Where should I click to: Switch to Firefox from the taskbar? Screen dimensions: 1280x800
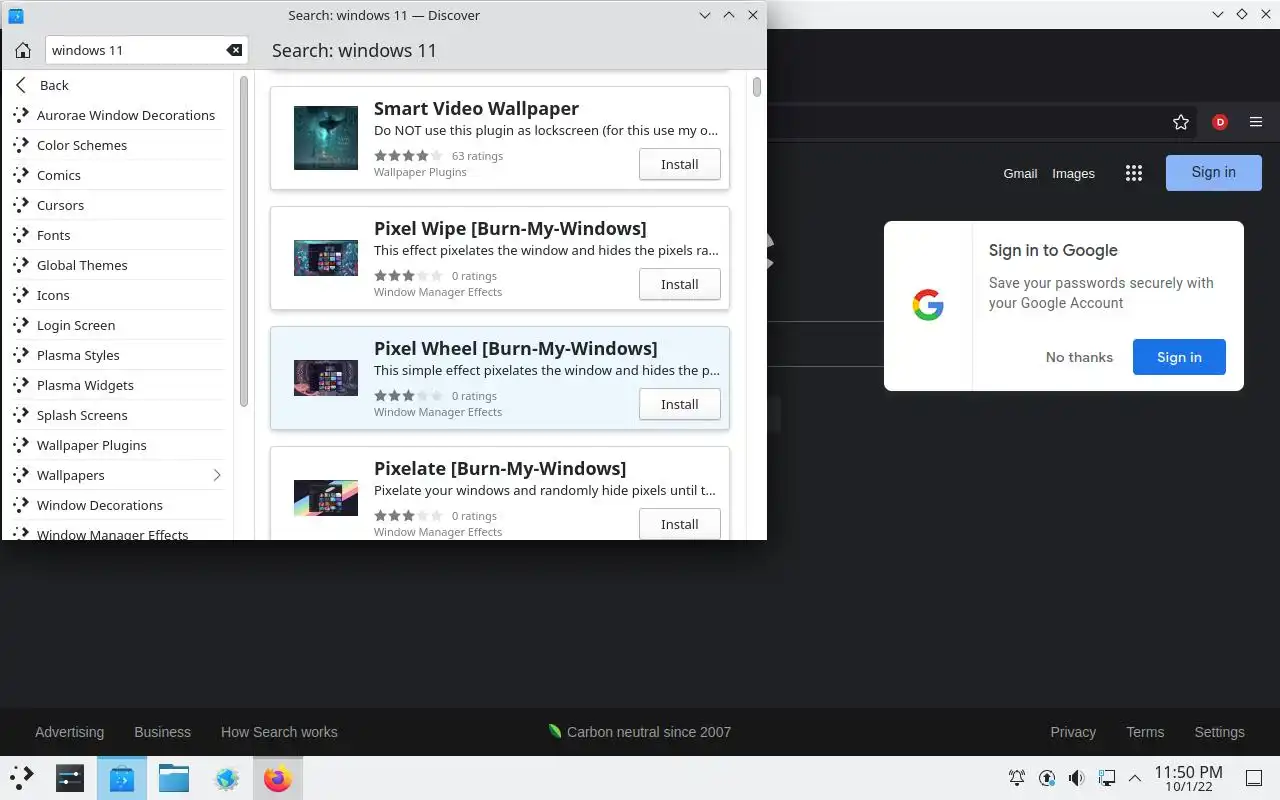click(x=278, y=778)
